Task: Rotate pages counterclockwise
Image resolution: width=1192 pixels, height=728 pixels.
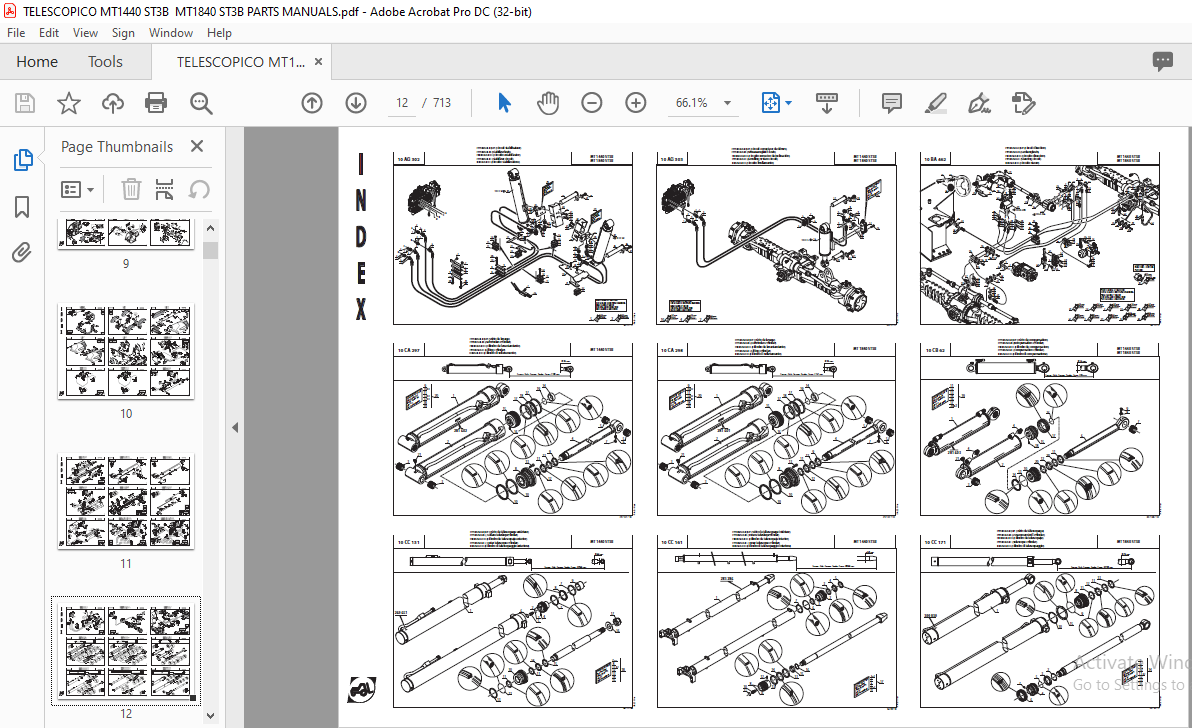Action: pos(199,189)
